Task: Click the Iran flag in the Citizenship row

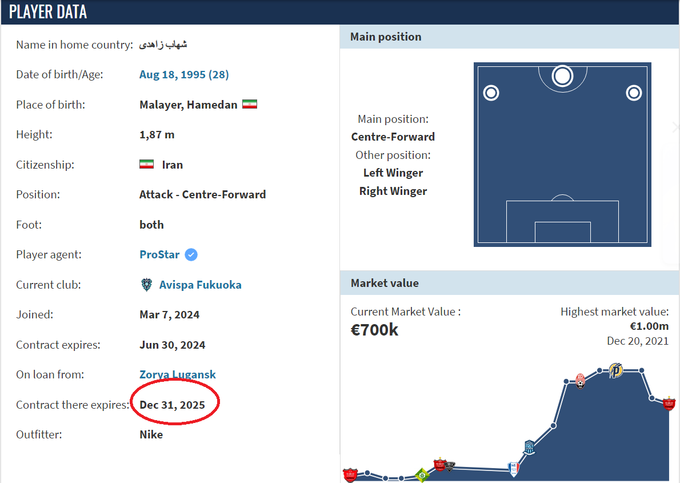Action: [146, 165]
